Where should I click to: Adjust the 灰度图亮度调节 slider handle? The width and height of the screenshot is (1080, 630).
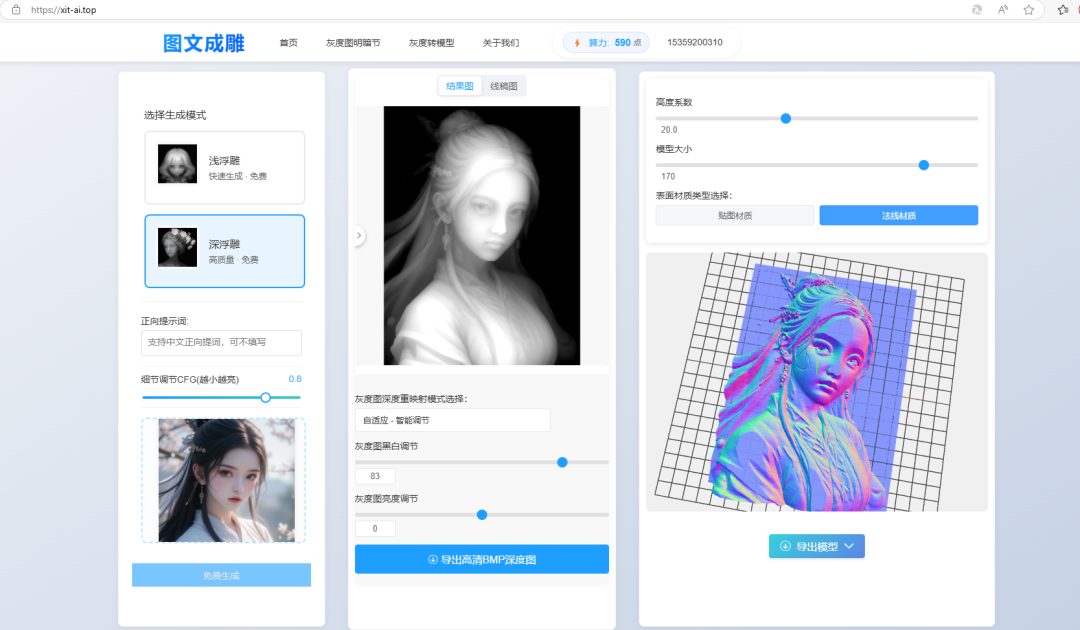point(482,514)
